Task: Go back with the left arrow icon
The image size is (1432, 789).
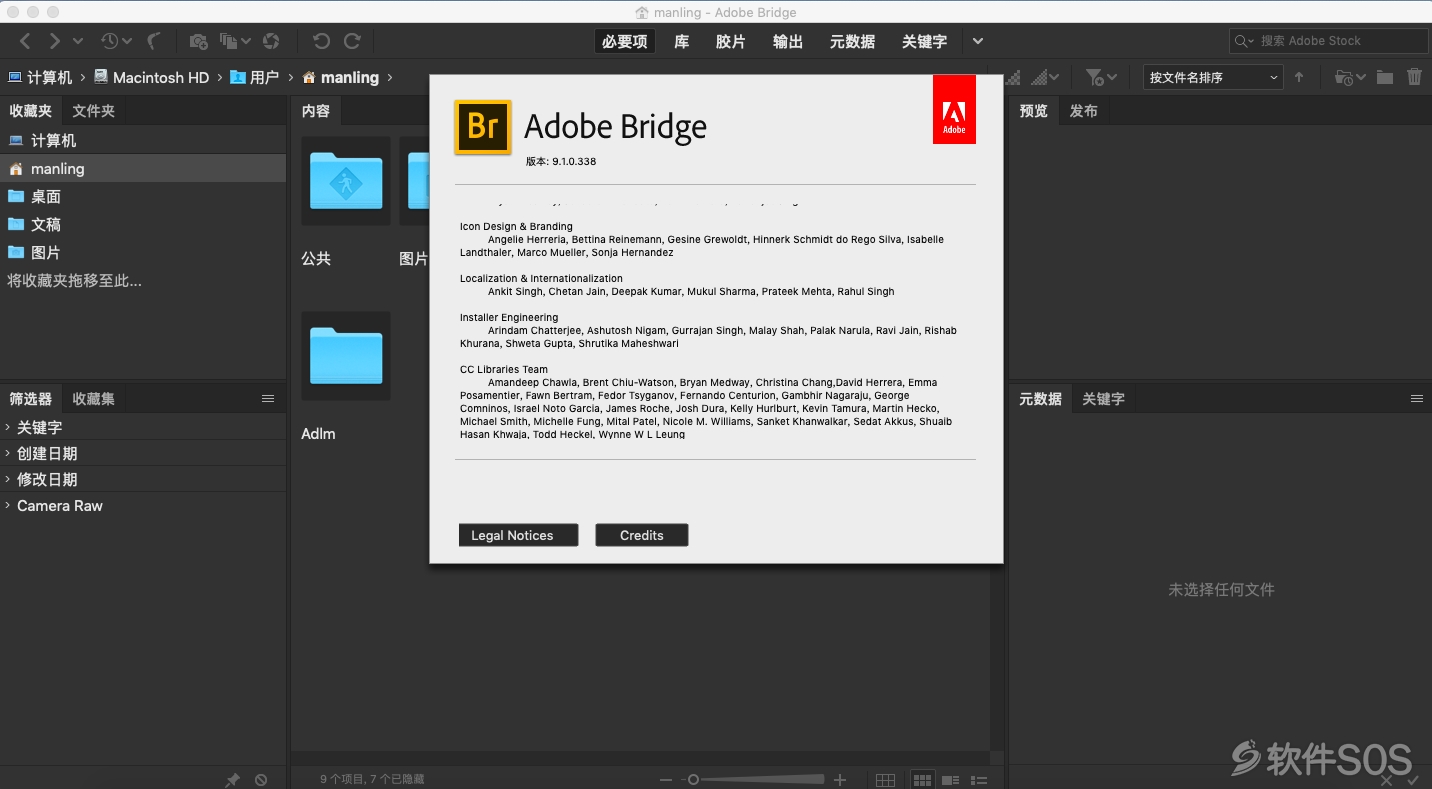Action: (x=26, y=41)
